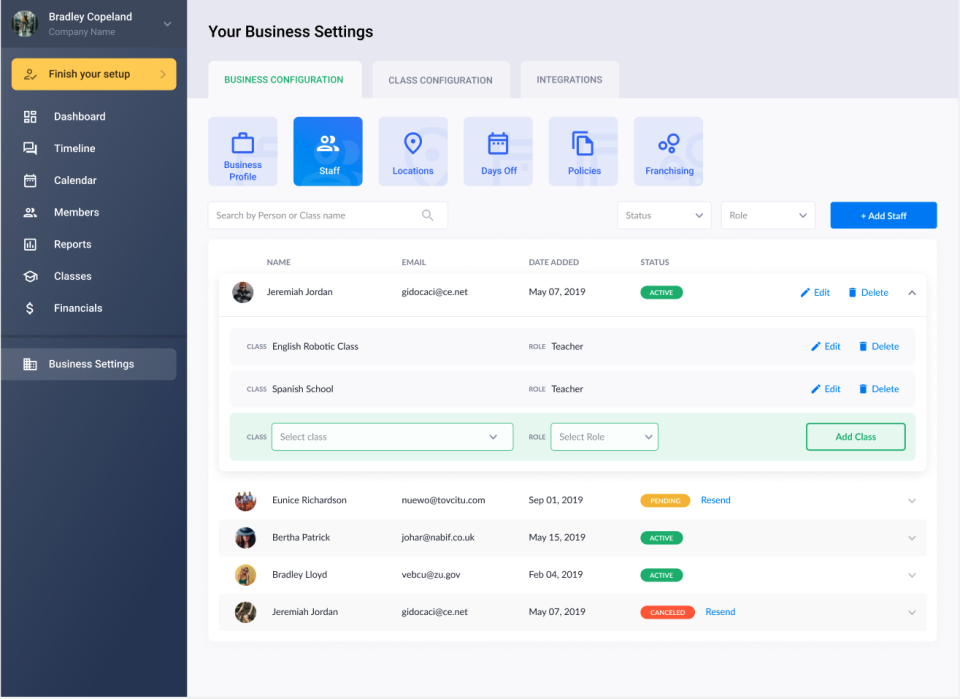Viewport: 960px width, 699px height.
Task: Open the Business Profile settings icon
Action: point(242,151)
